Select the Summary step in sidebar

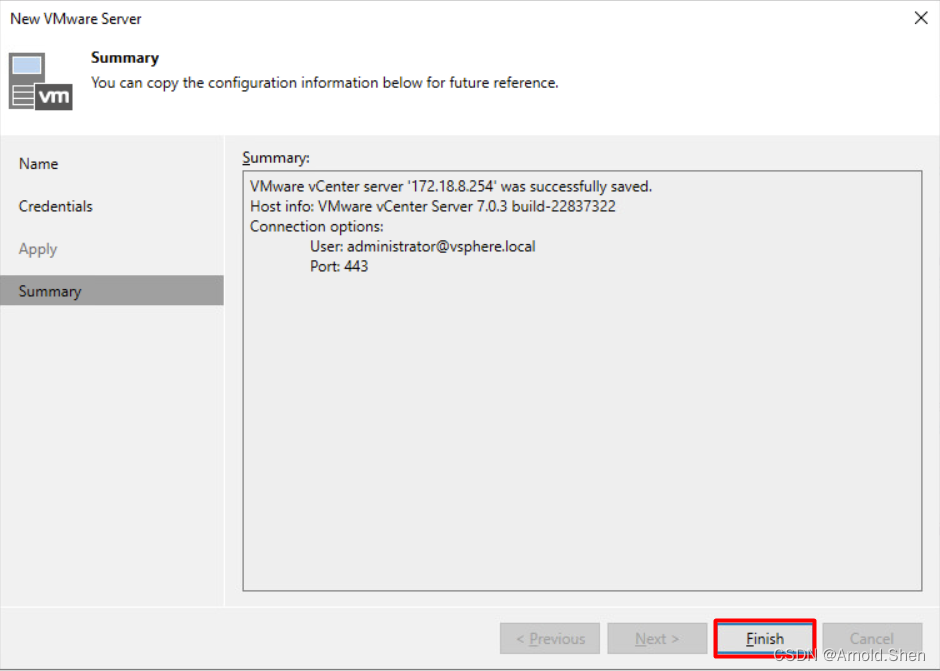coord(112,291)
